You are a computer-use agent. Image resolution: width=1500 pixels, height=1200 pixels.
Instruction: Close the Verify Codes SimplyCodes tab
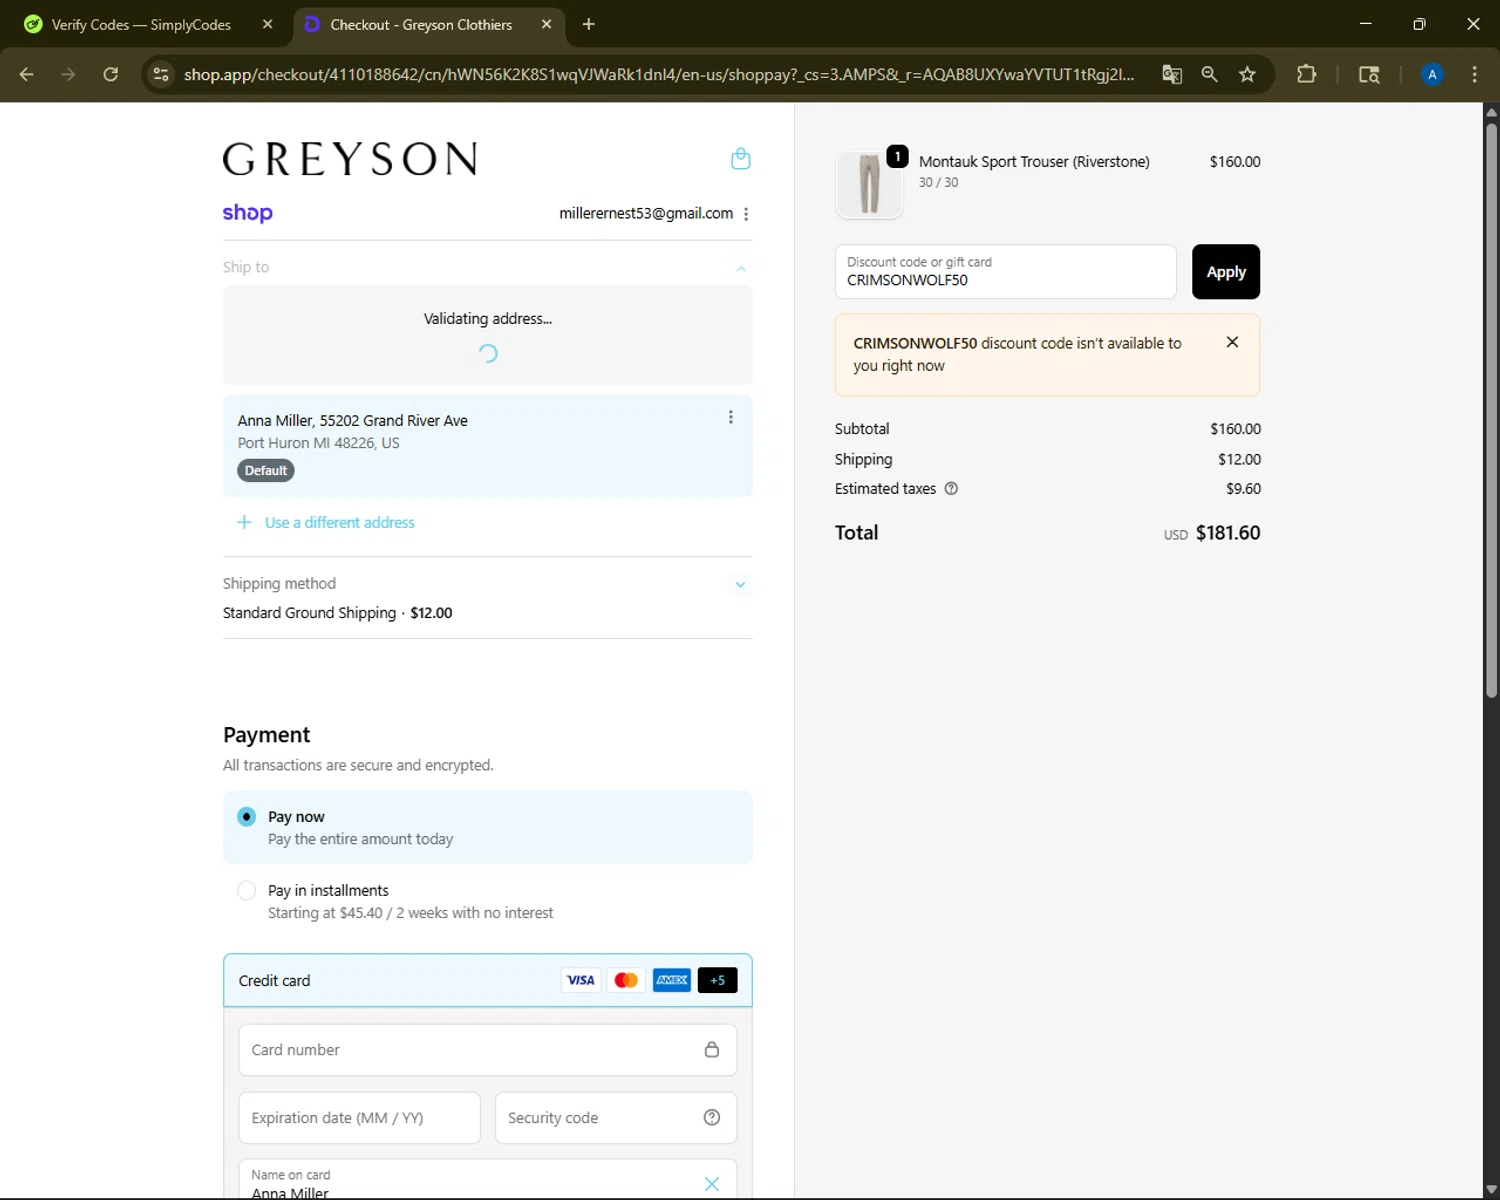(x=267, y=25)
